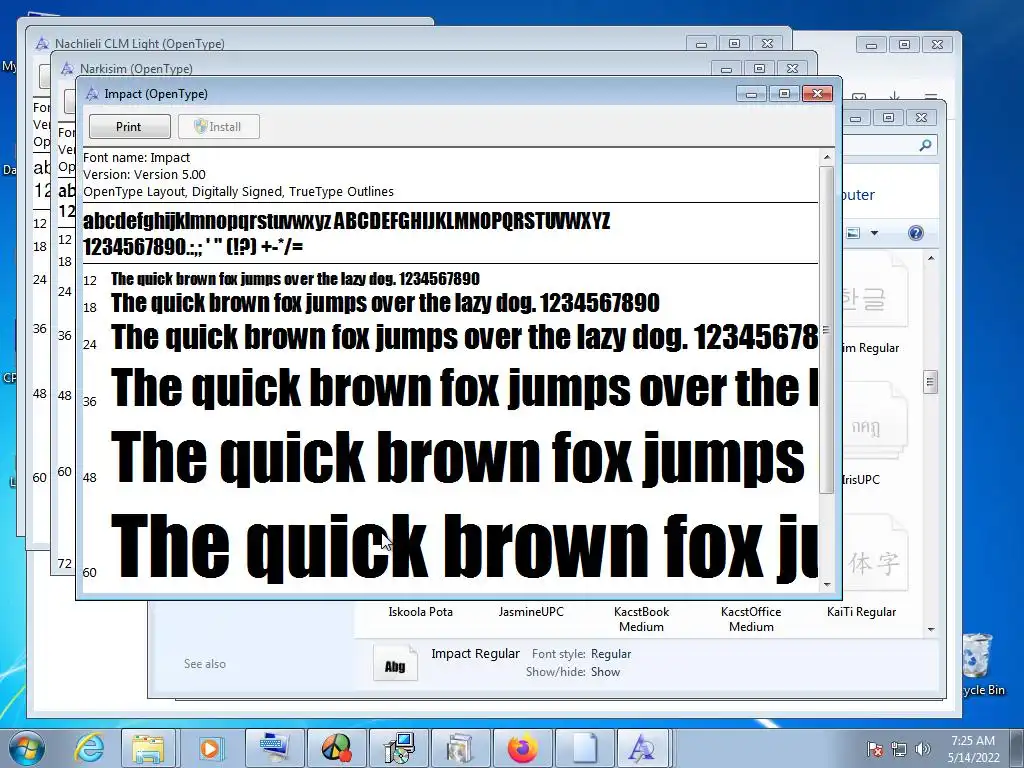Click the Print button in Impact window

click(129, 127)
